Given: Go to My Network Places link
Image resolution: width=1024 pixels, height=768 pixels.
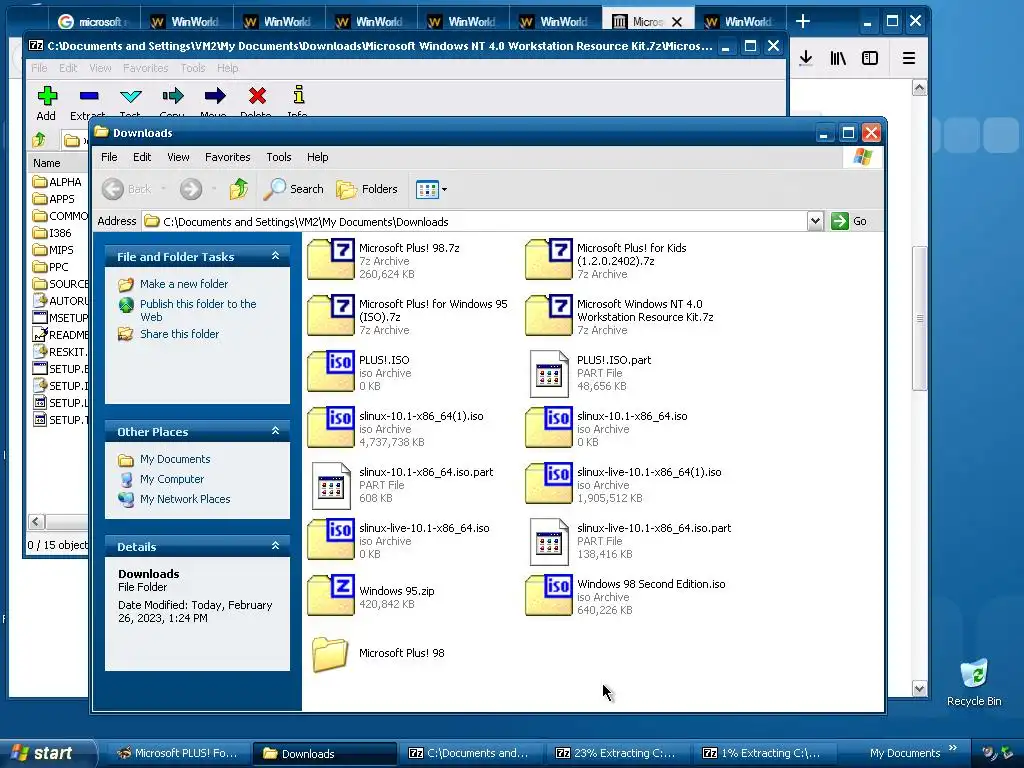Looking at the screenshot, I should pos(185,499).
